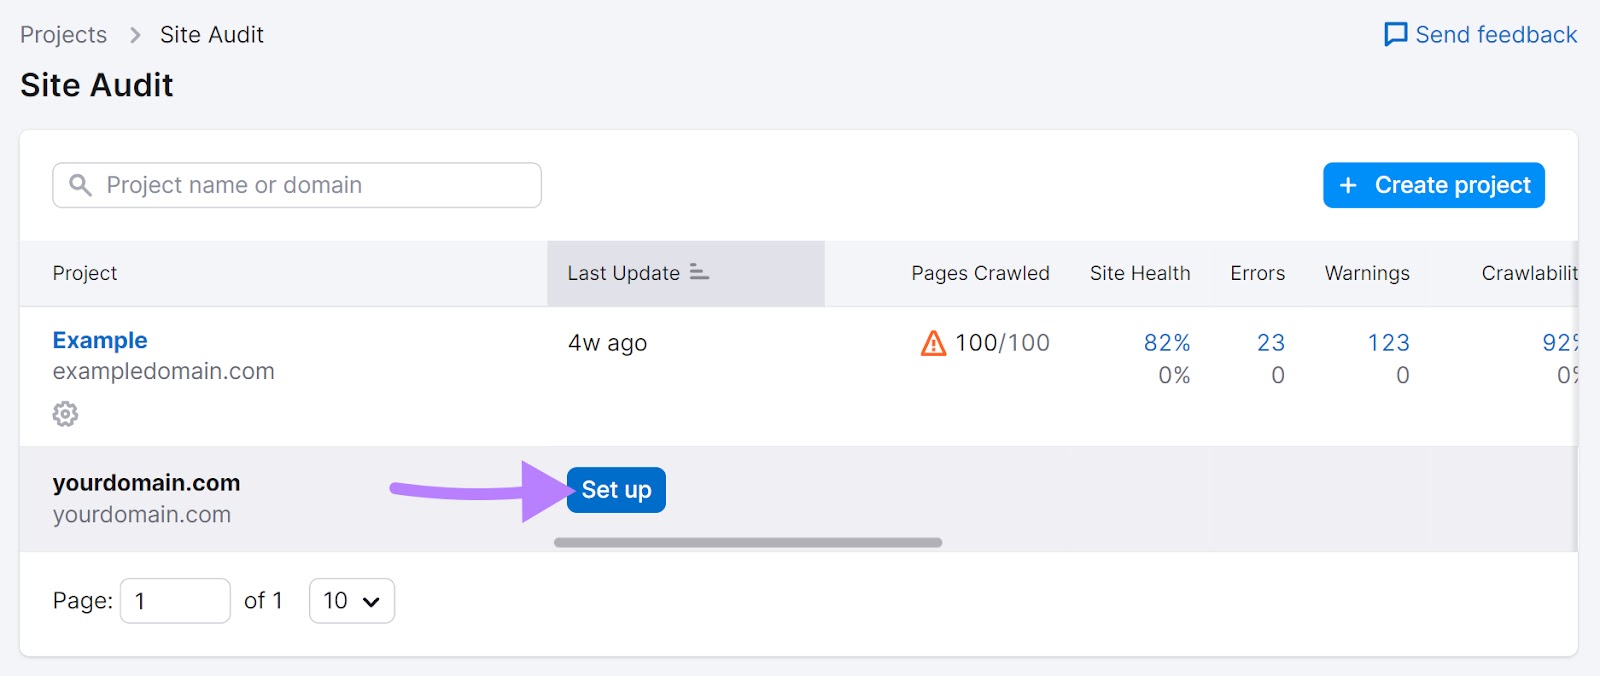
Task: Click the page number input field
Action: point(175,600)
